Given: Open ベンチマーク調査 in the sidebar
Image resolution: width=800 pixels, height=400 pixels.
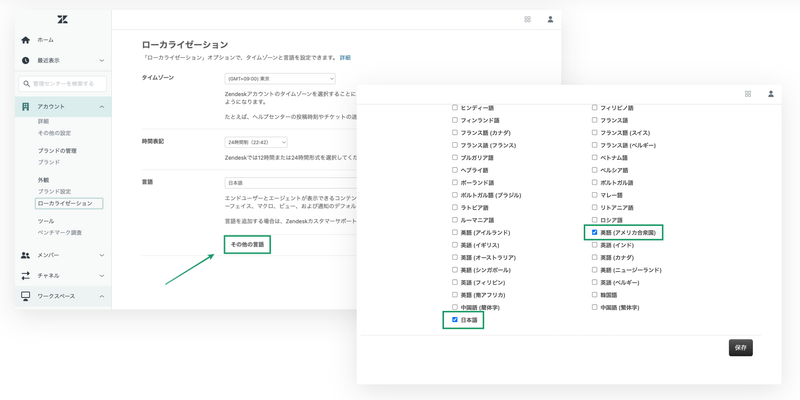Looking at the screenshot, I should (60, 233).
